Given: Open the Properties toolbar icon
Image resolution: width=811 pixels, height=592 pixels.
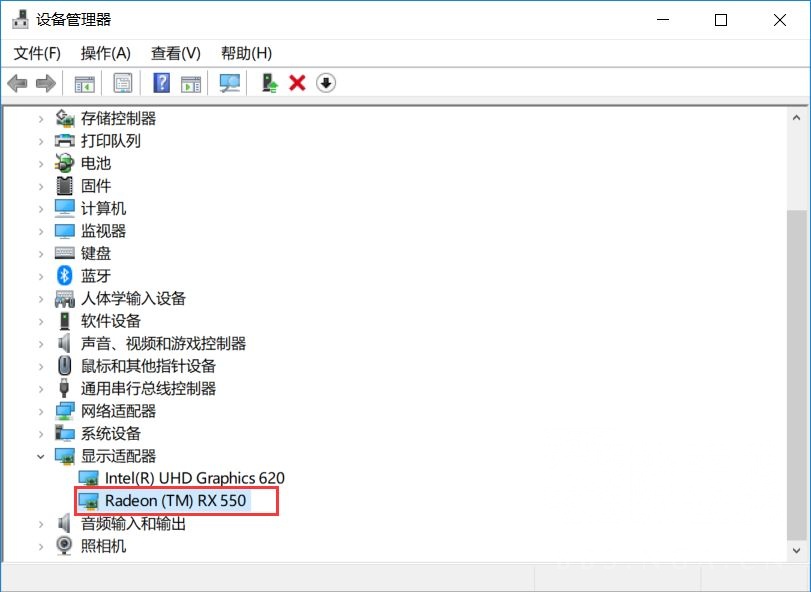Looking at the screenshot, I should pos(123,83).
